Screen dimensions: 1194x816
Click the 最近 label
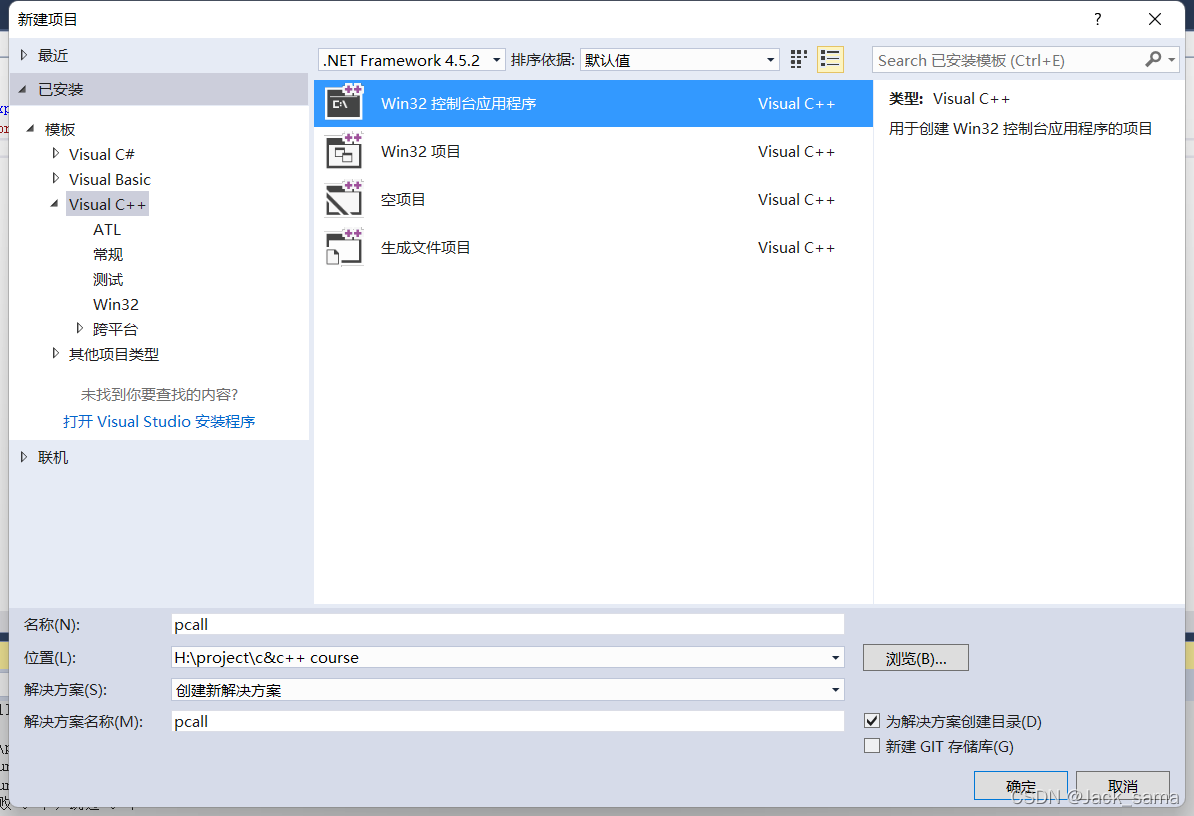(53, 56)
